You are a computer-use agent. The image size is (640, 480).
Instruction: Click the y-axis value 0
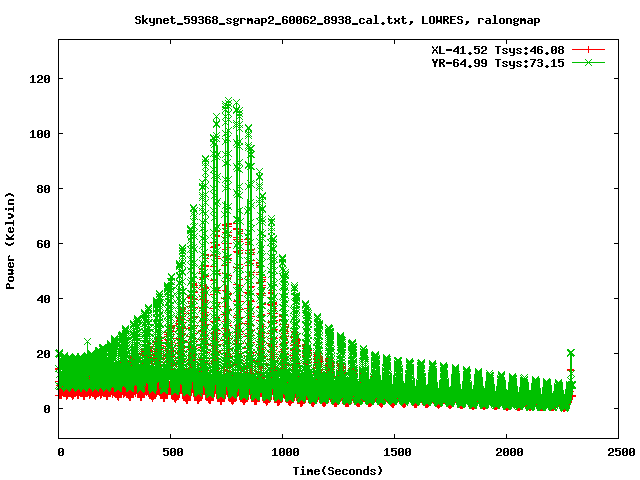(47, 409)
